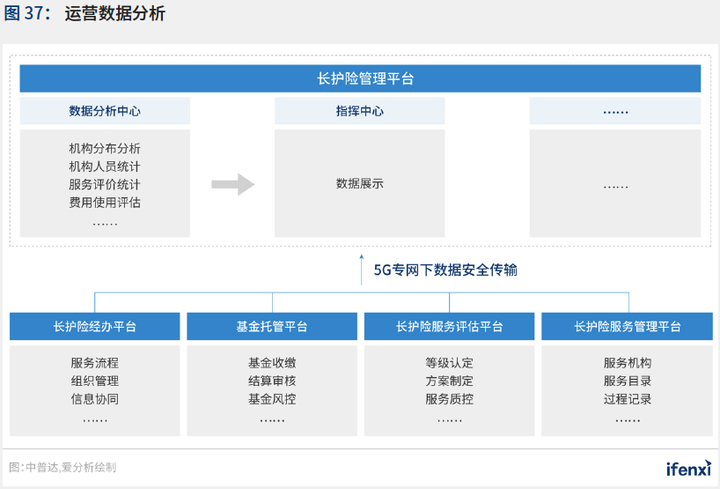Click the 机构分布分析 item
This screenshot has height=489, width=720.
(x=105, y=148)
